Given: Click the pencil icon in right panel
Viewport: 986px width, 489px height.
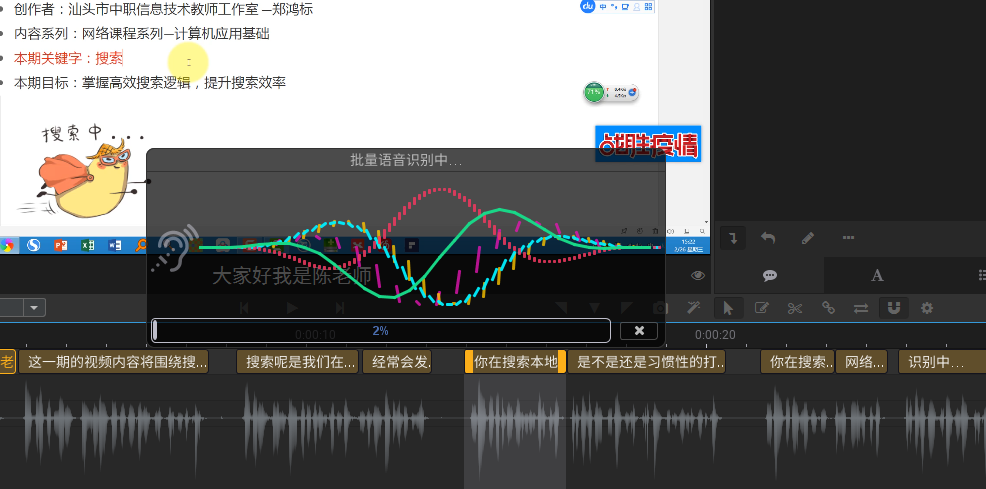Looking at the screenshot, I should 807,238.
